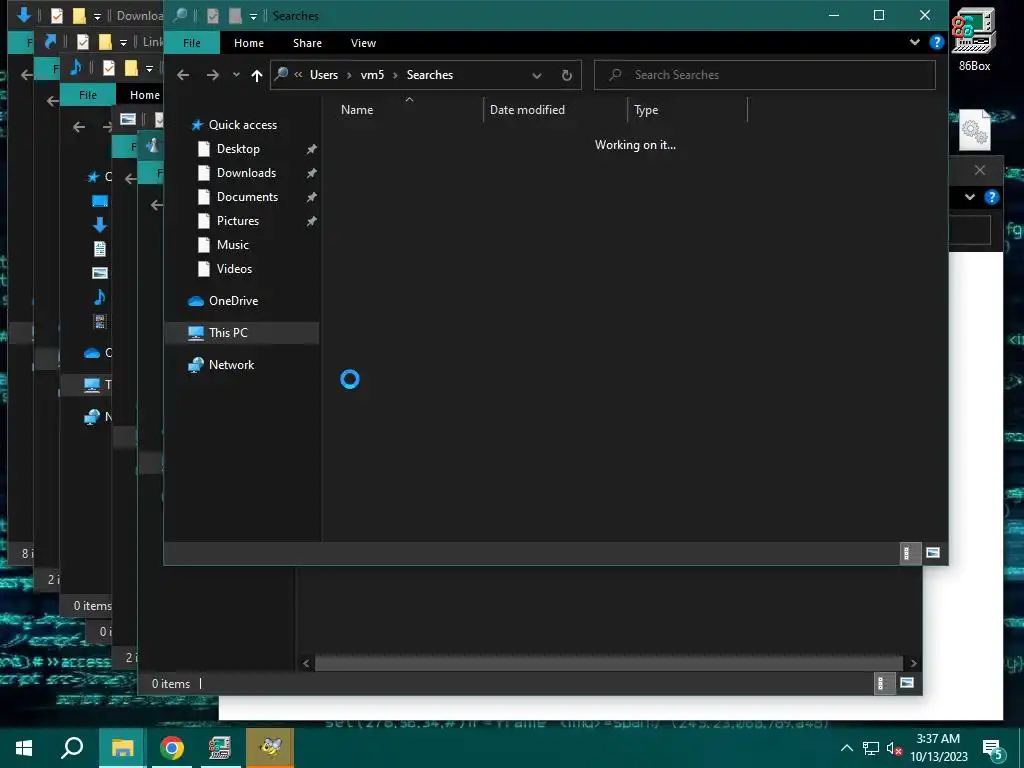This screenshot has width=1024, height=768.
Task: Click the Searches magnifier icon in the title bar
Action: click(x=179, y=16)
